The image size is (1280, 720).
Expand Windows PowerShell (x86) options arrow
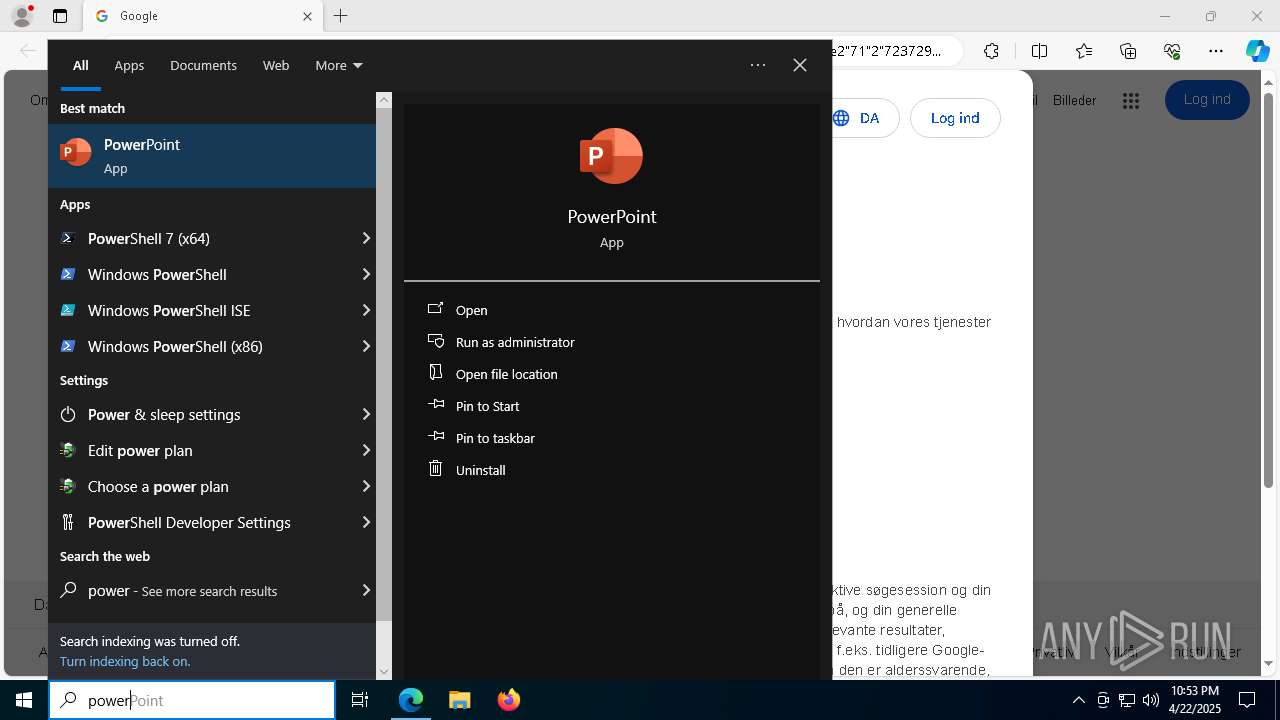pos(366,346)
